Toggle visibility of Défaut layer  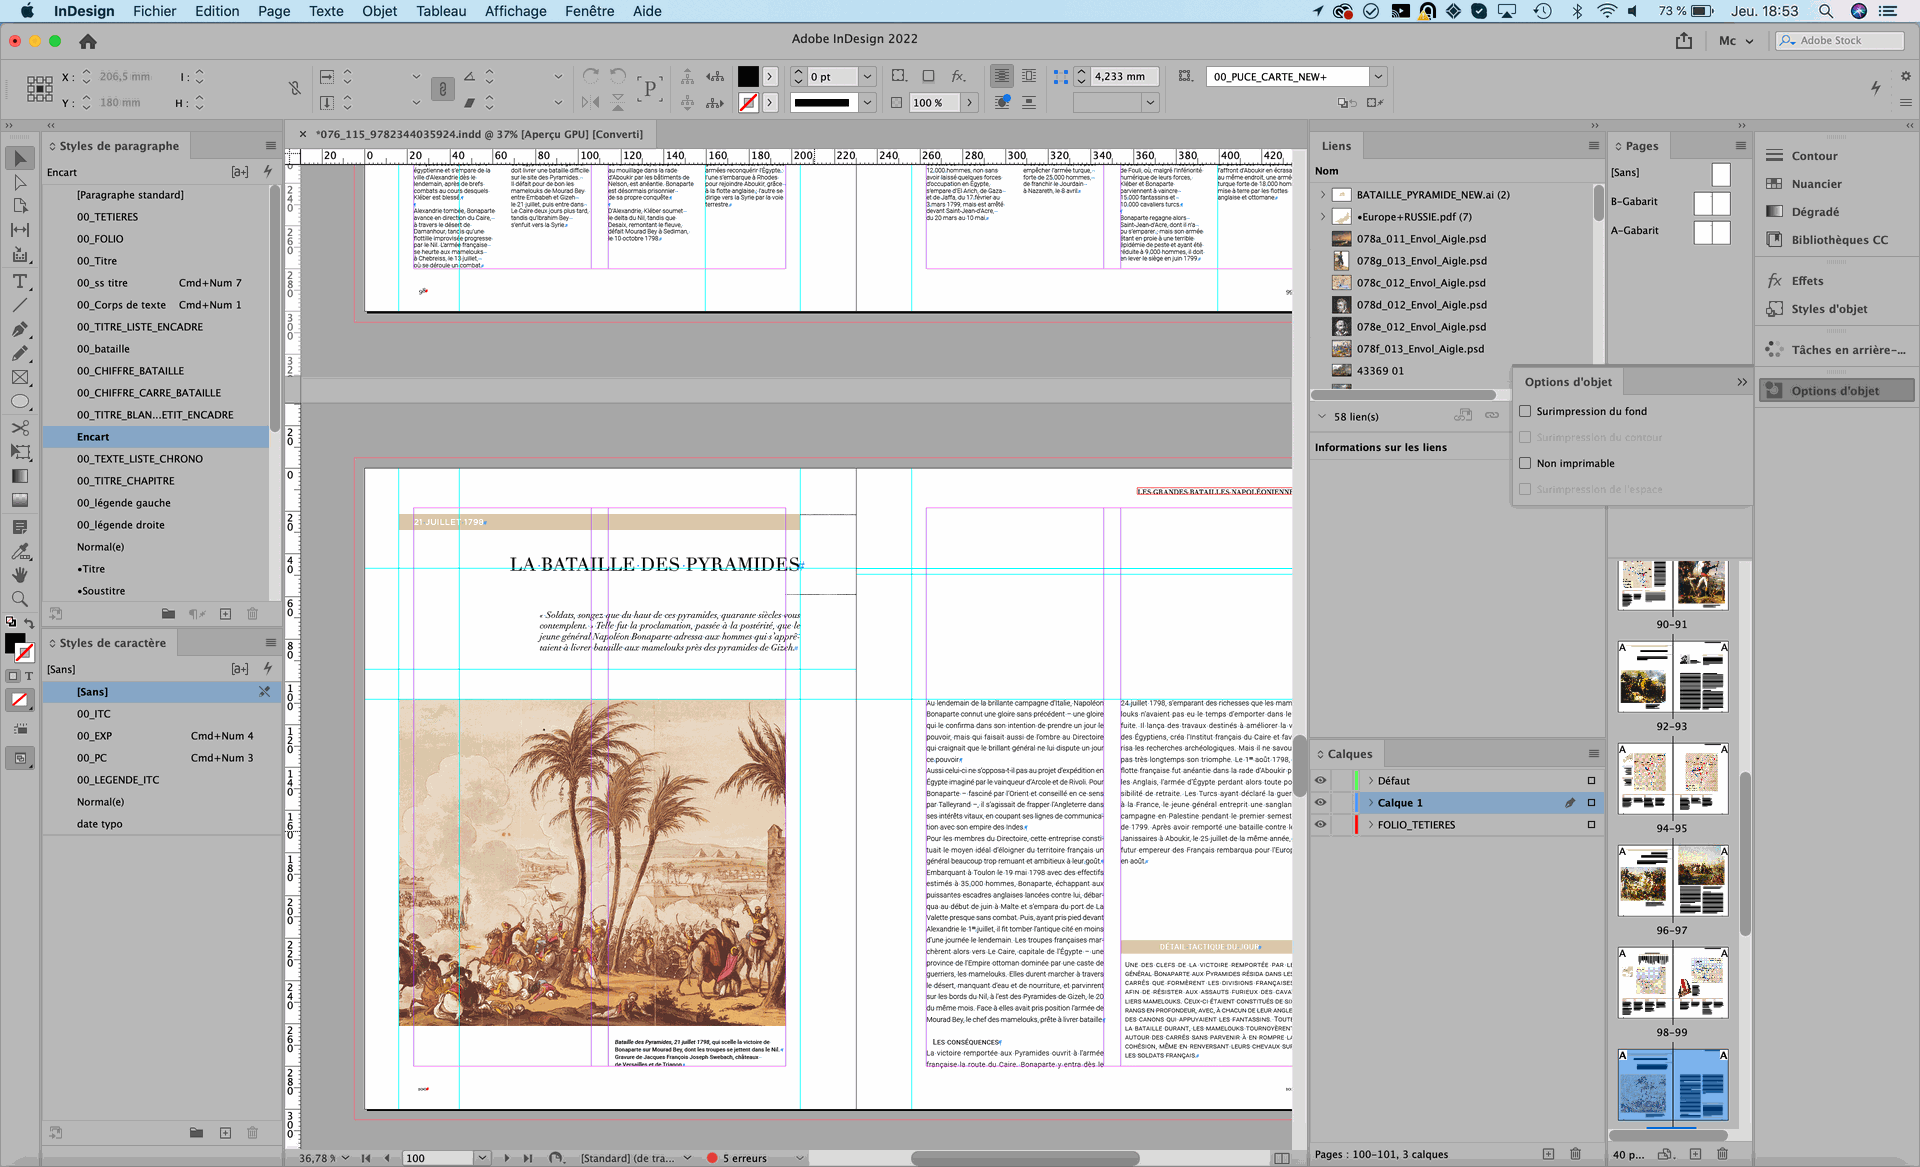tap(1320, 781)
